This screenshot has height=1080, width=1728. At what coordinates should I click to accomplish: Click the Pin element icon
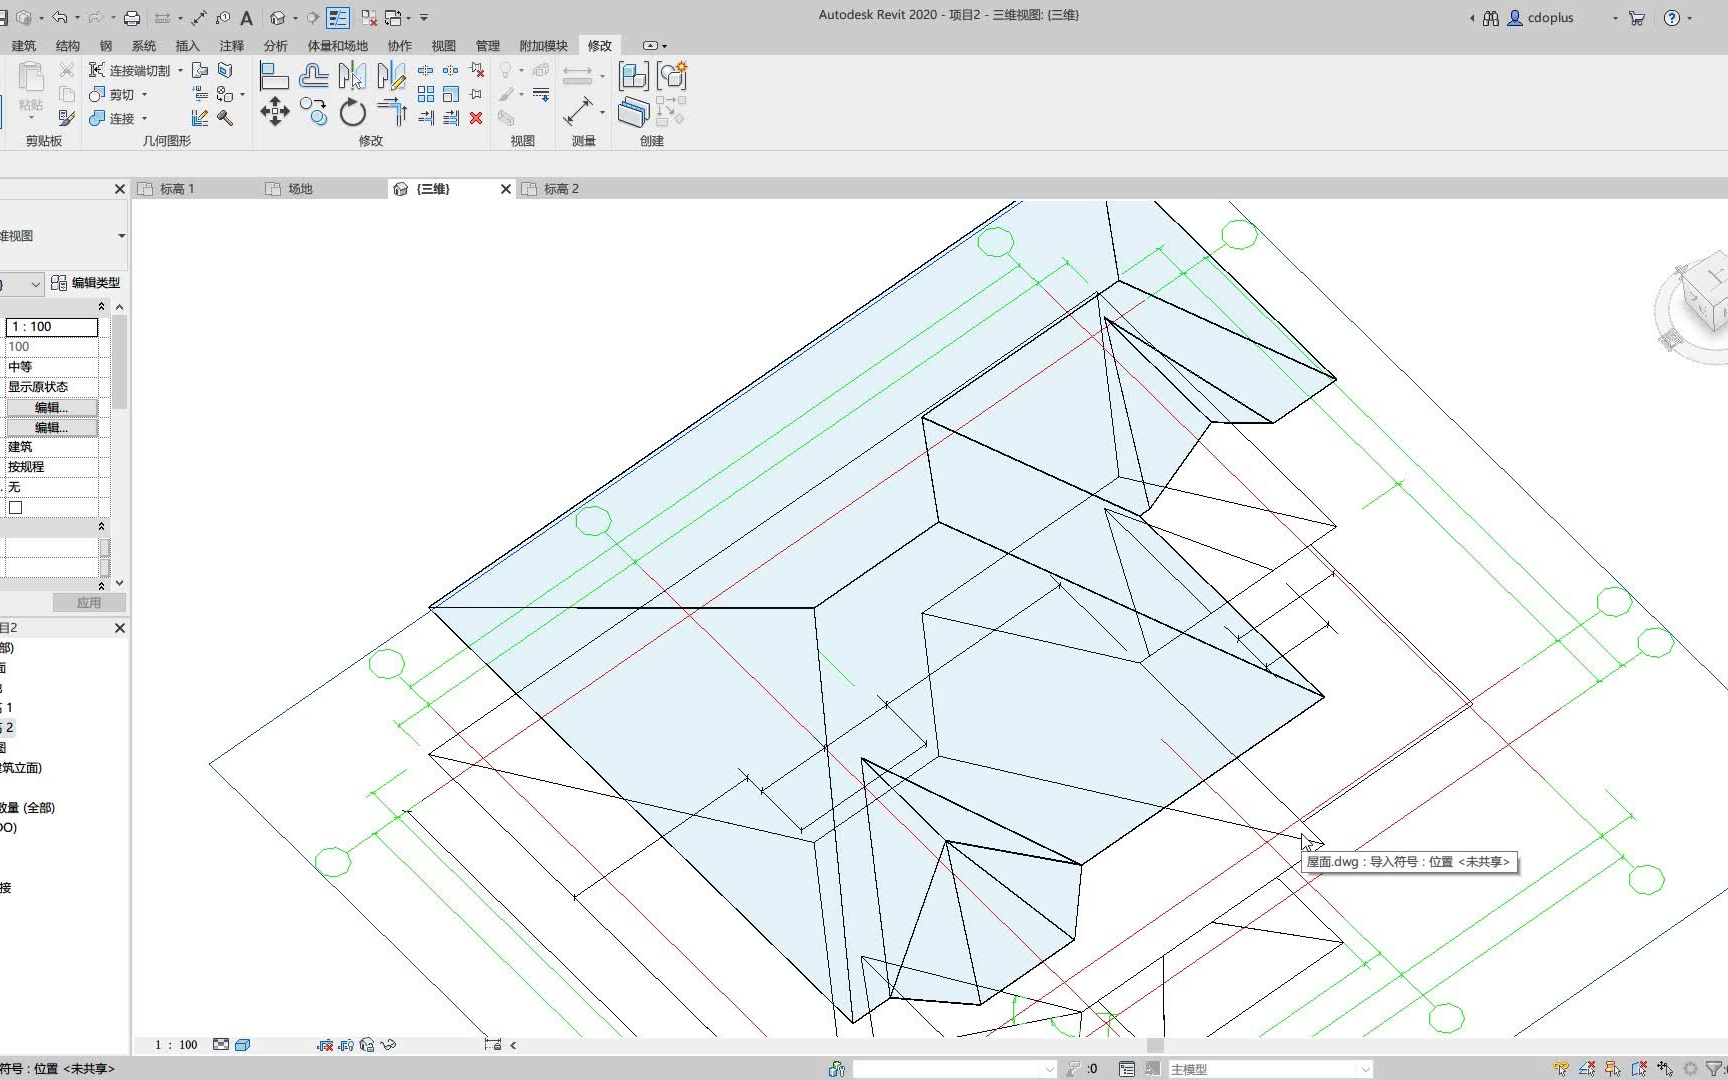pyautogui.click(x=476, y=94)
